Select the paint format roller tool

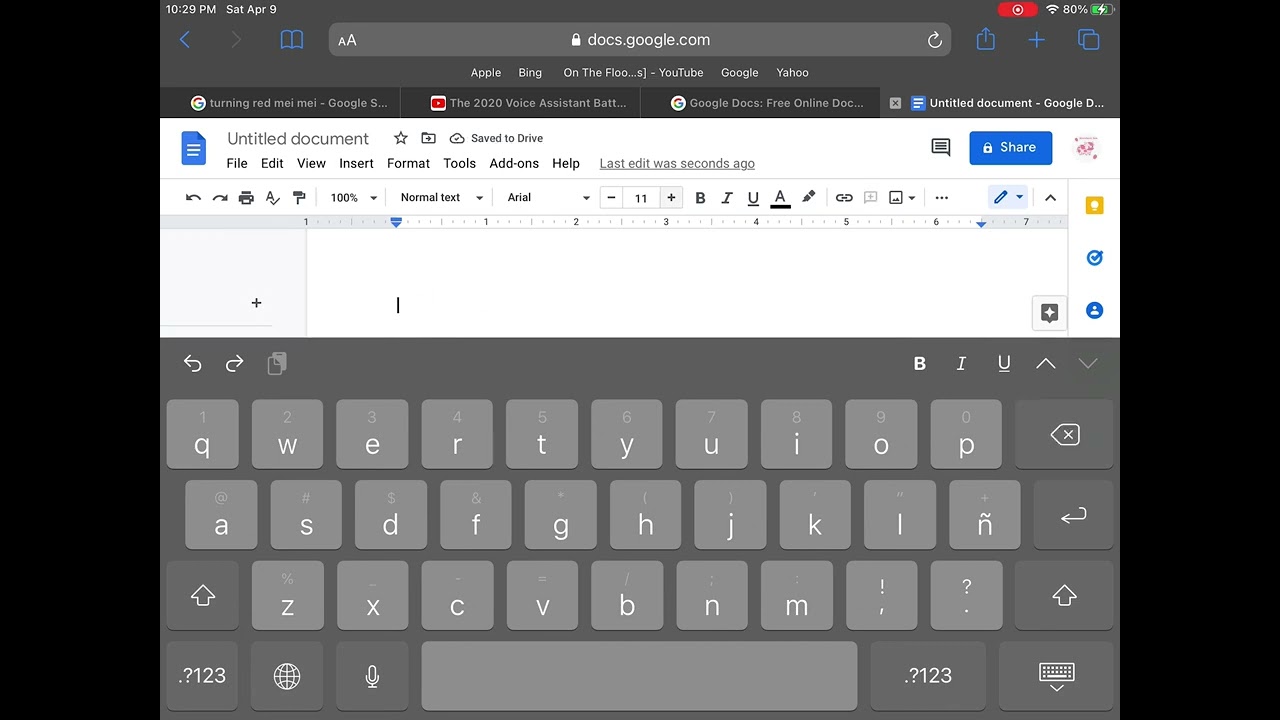[x=299, y=198]
